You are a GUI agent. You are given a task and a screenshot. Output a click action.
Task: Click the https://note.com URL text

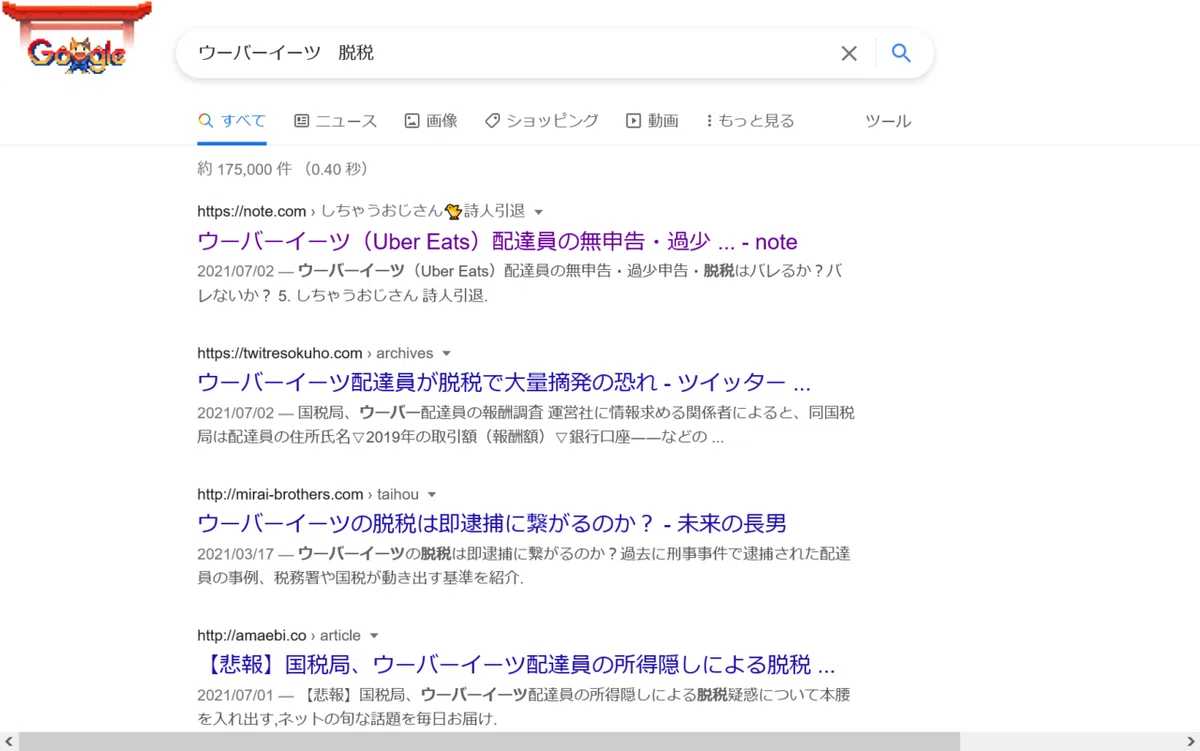[251, 211]
